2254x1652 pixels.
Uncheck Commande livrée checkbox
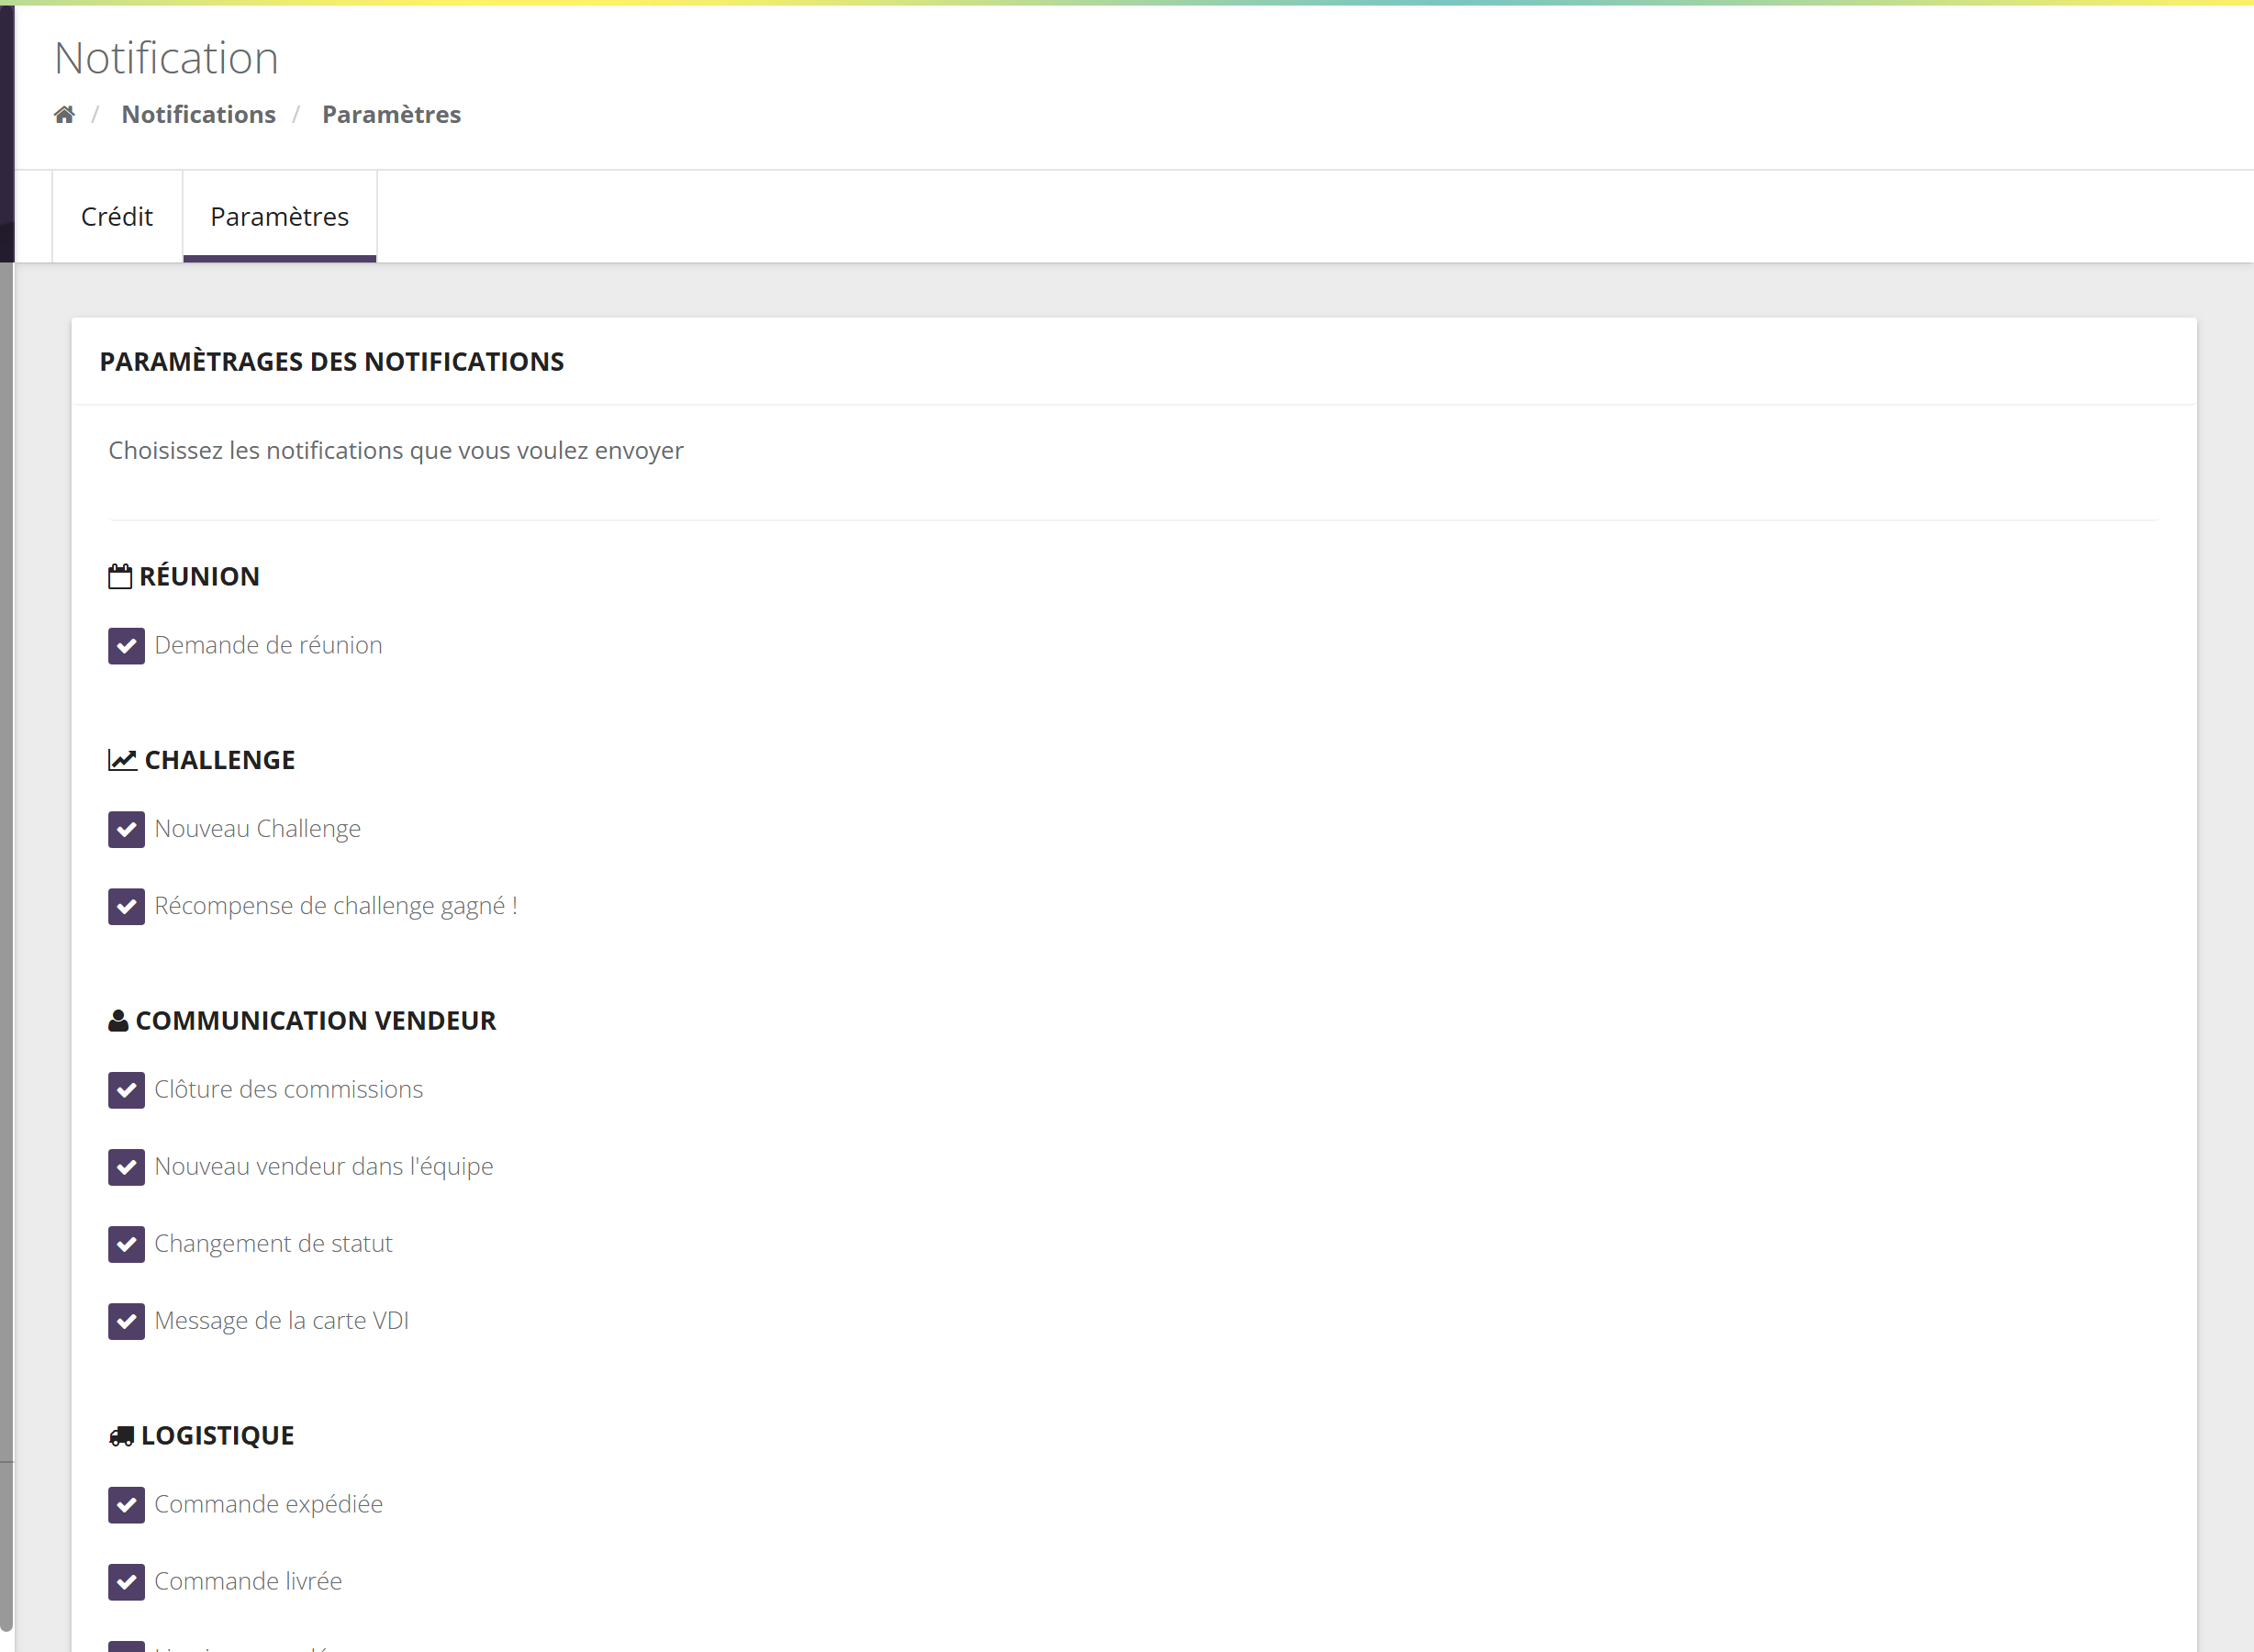pyautogui.click(x=126, y=1582)
